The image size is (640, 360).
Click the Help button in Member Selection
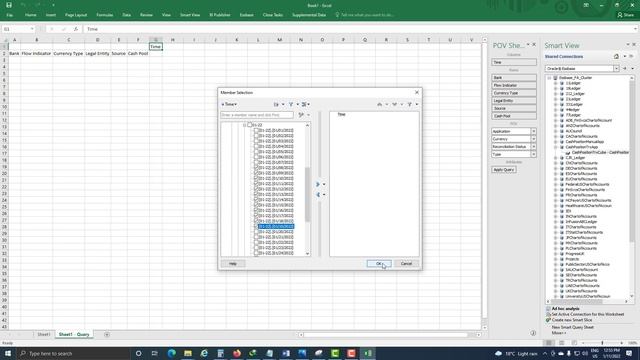point(233,264)
